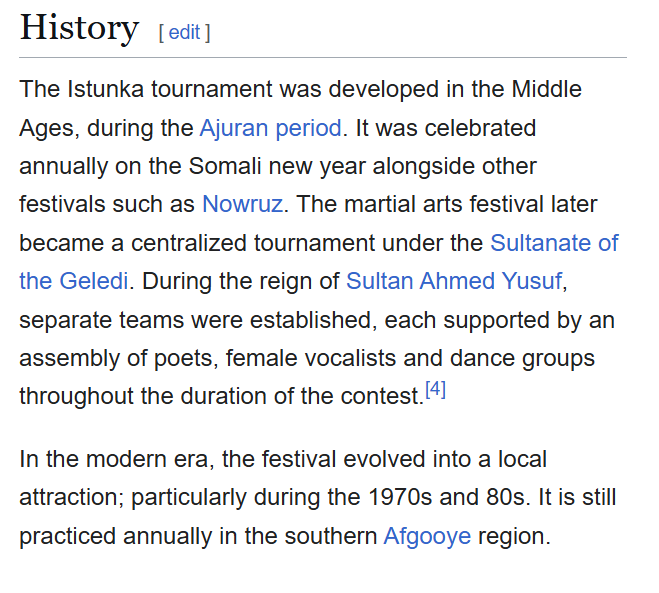
Task: Open the Afgooye region link
Action: pyautogui.click(x=427, y=535)
